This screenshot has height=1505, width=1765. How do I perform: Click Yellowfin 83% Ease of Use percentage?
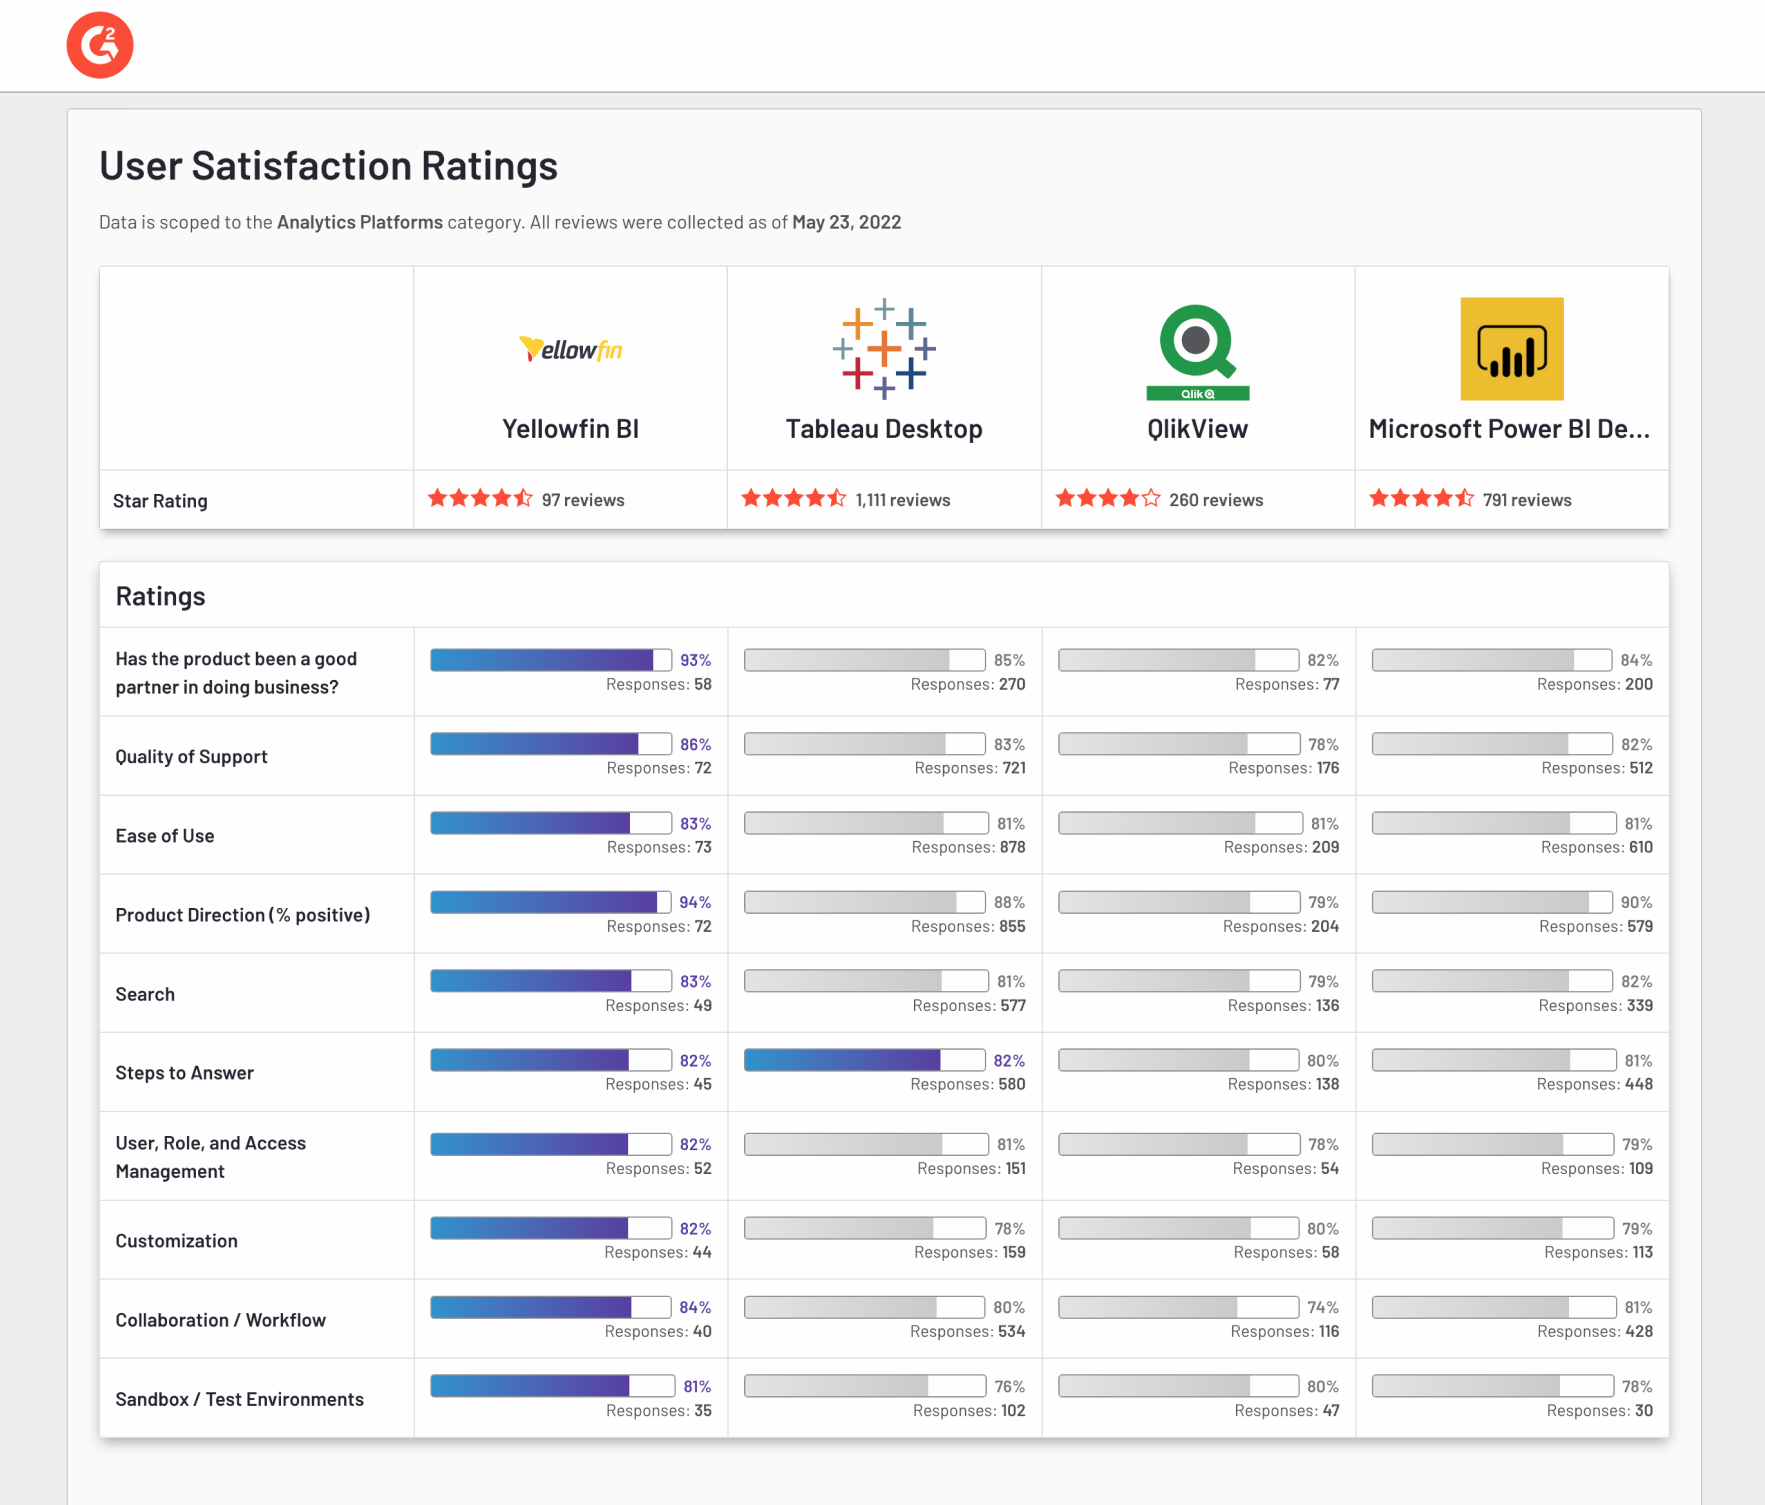[x=695, y=823]
